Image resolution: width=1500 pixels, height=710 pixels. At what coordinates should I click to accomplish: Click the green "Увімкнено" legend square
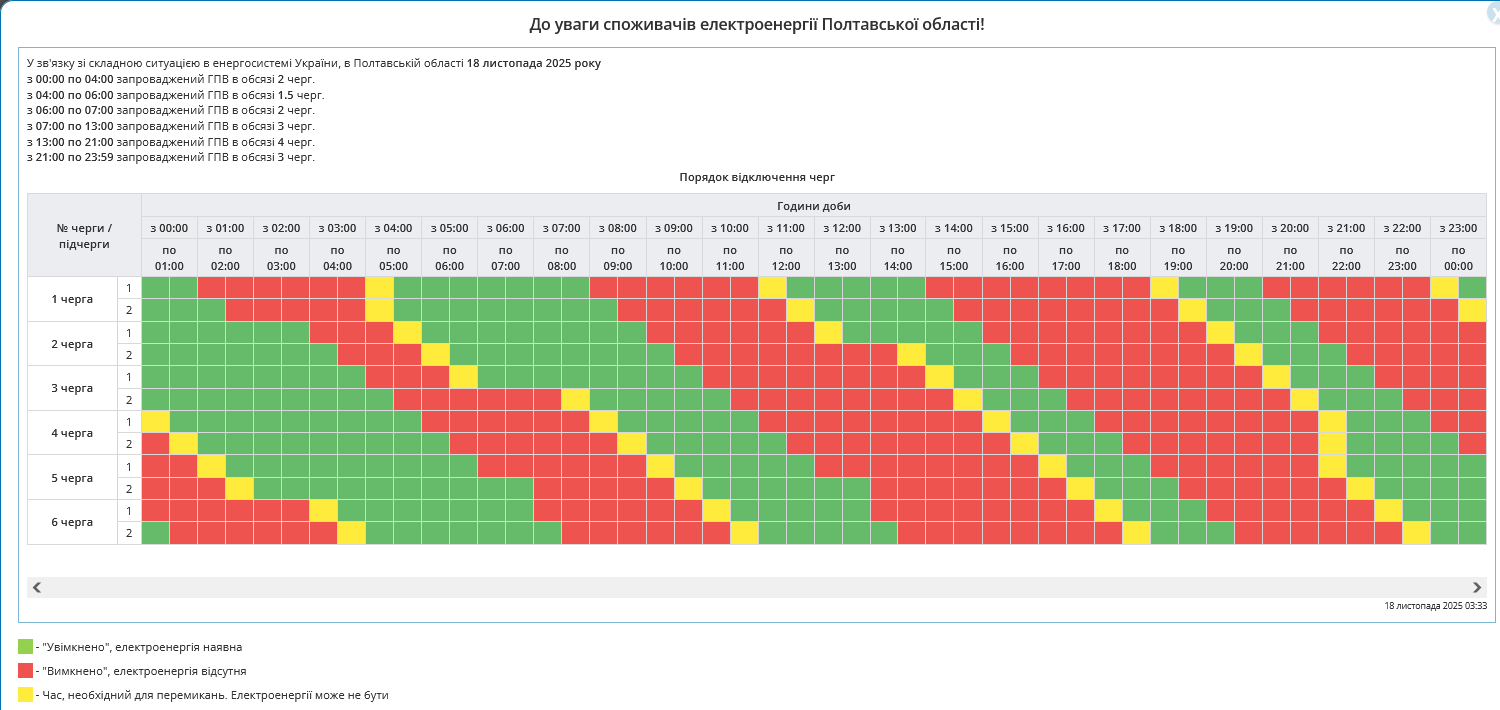click(26, 647)
